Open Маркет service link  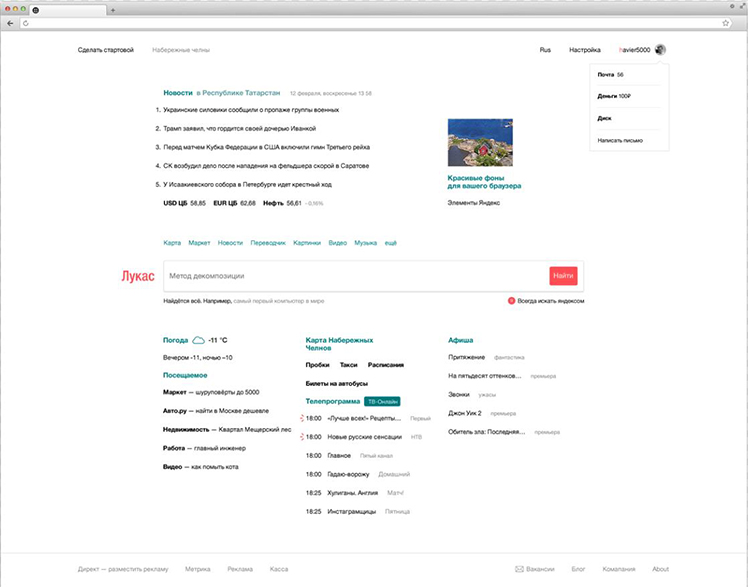point(199,243)
